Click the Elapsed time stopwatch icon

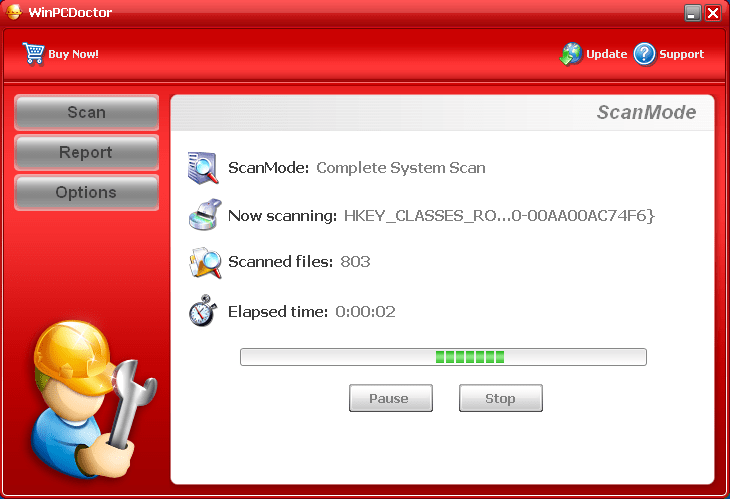coord(203,311)
